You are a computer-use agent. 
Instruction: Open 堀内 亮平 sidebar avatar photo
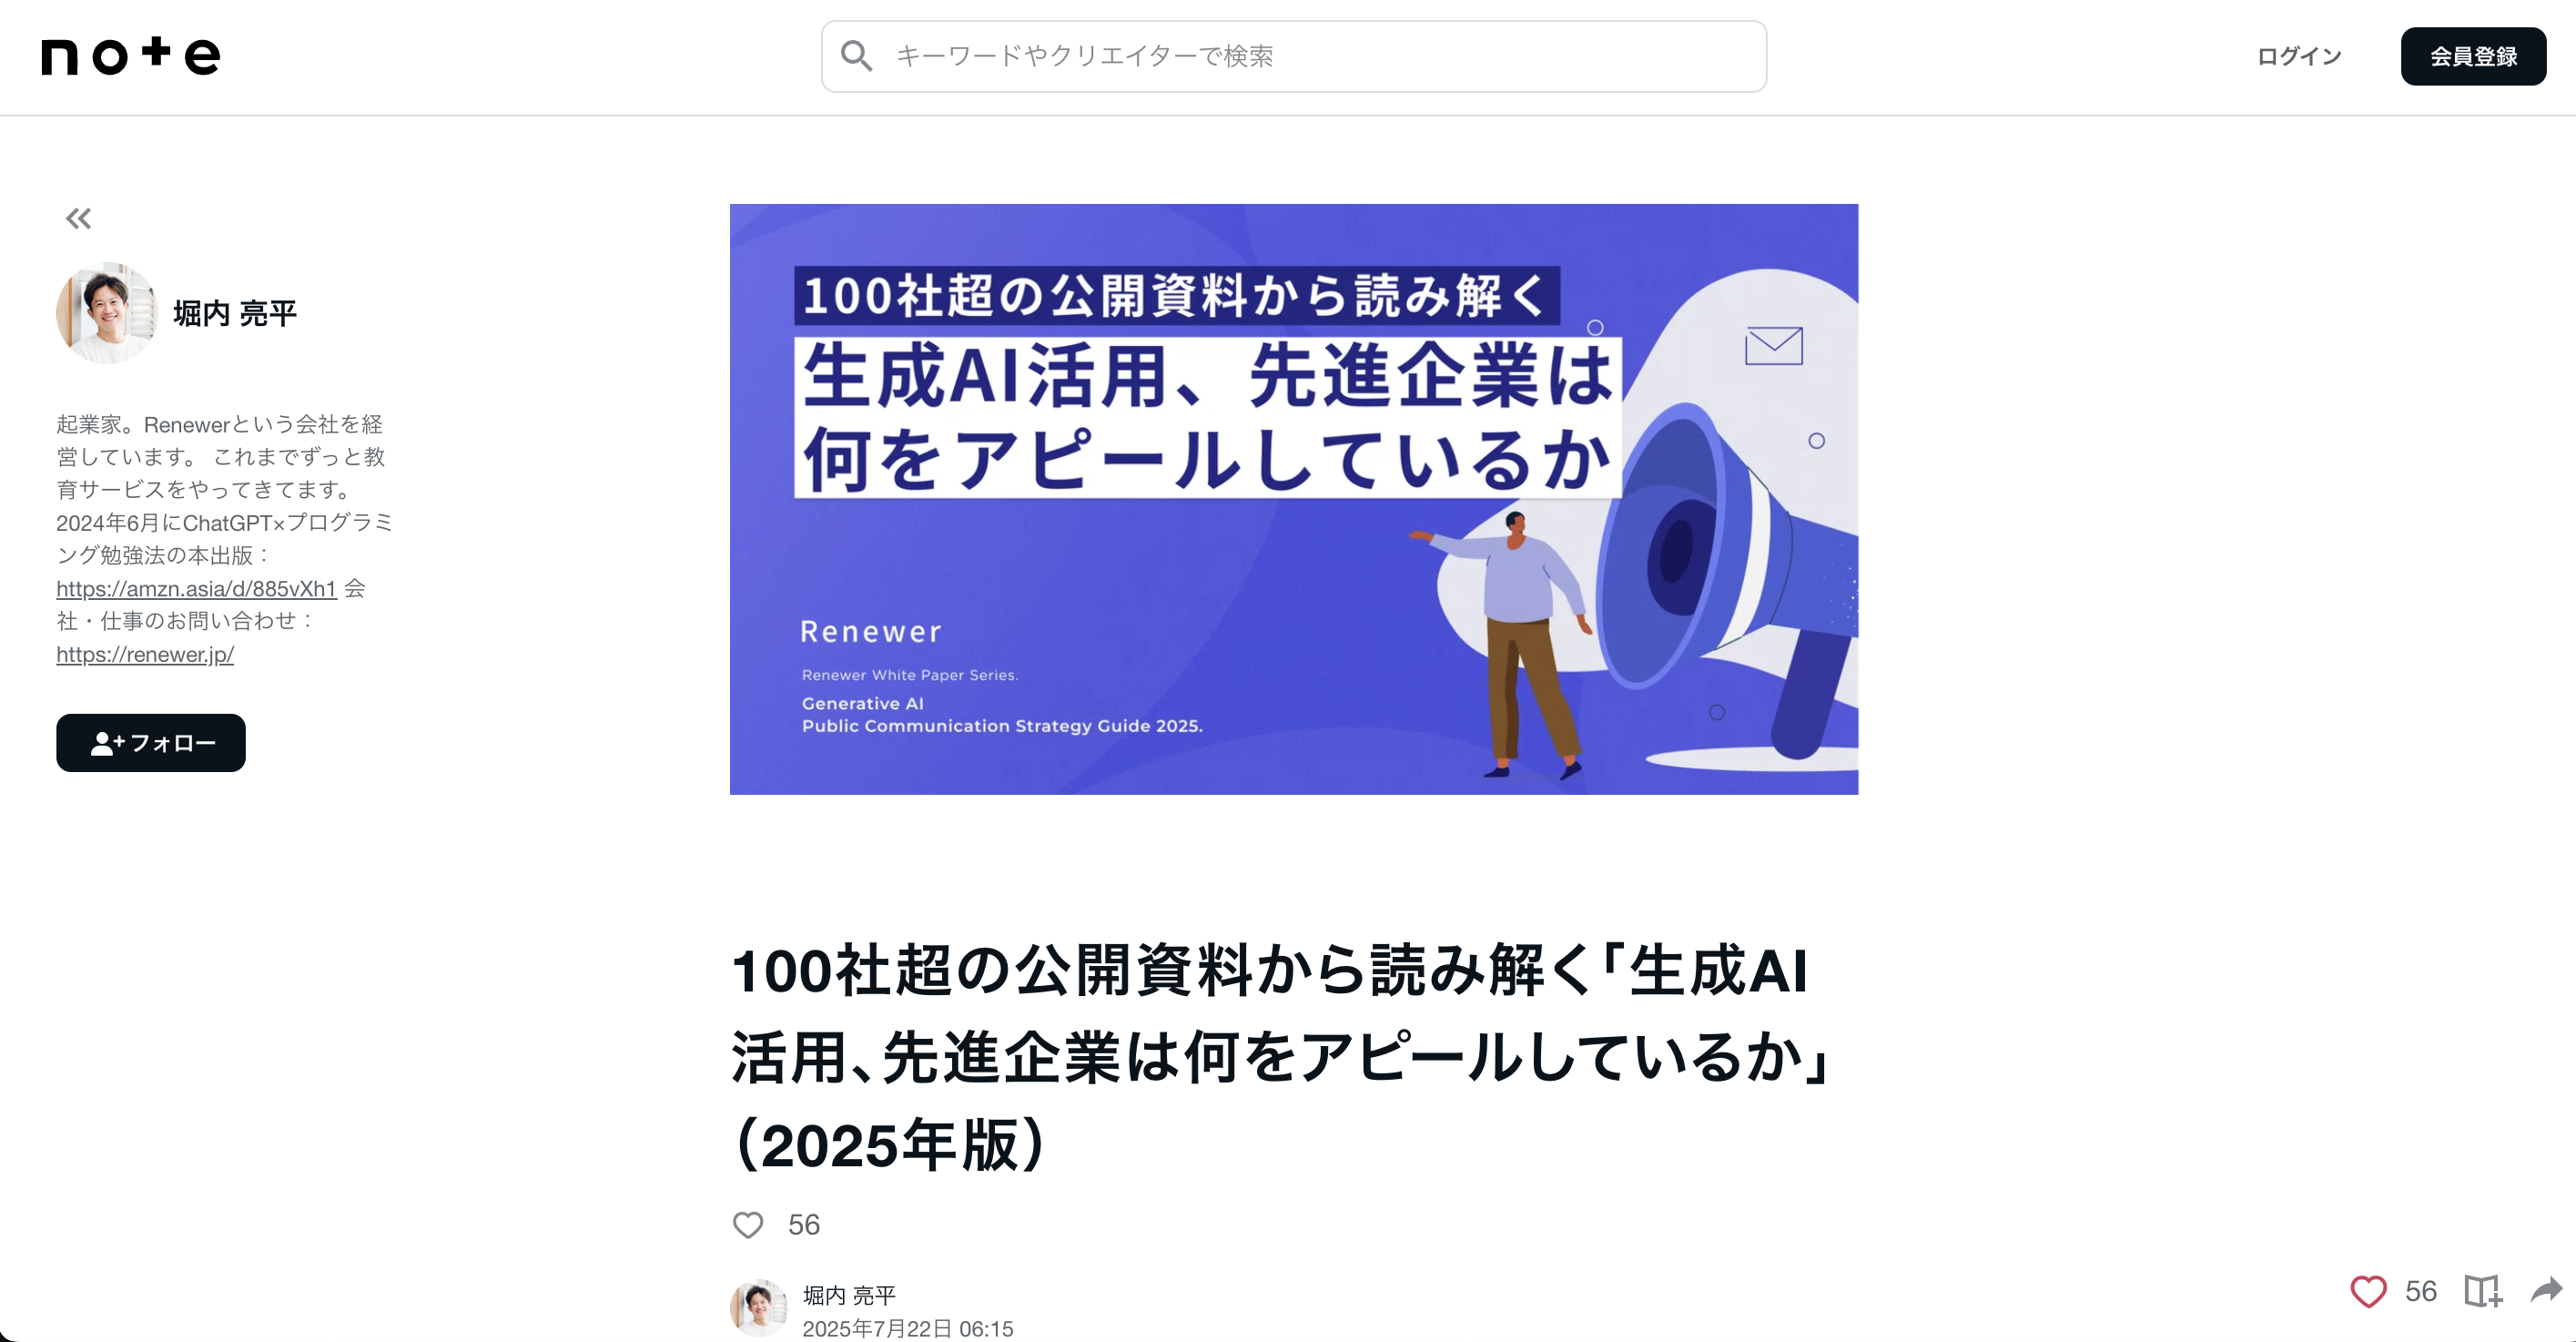tap(107, 313)
